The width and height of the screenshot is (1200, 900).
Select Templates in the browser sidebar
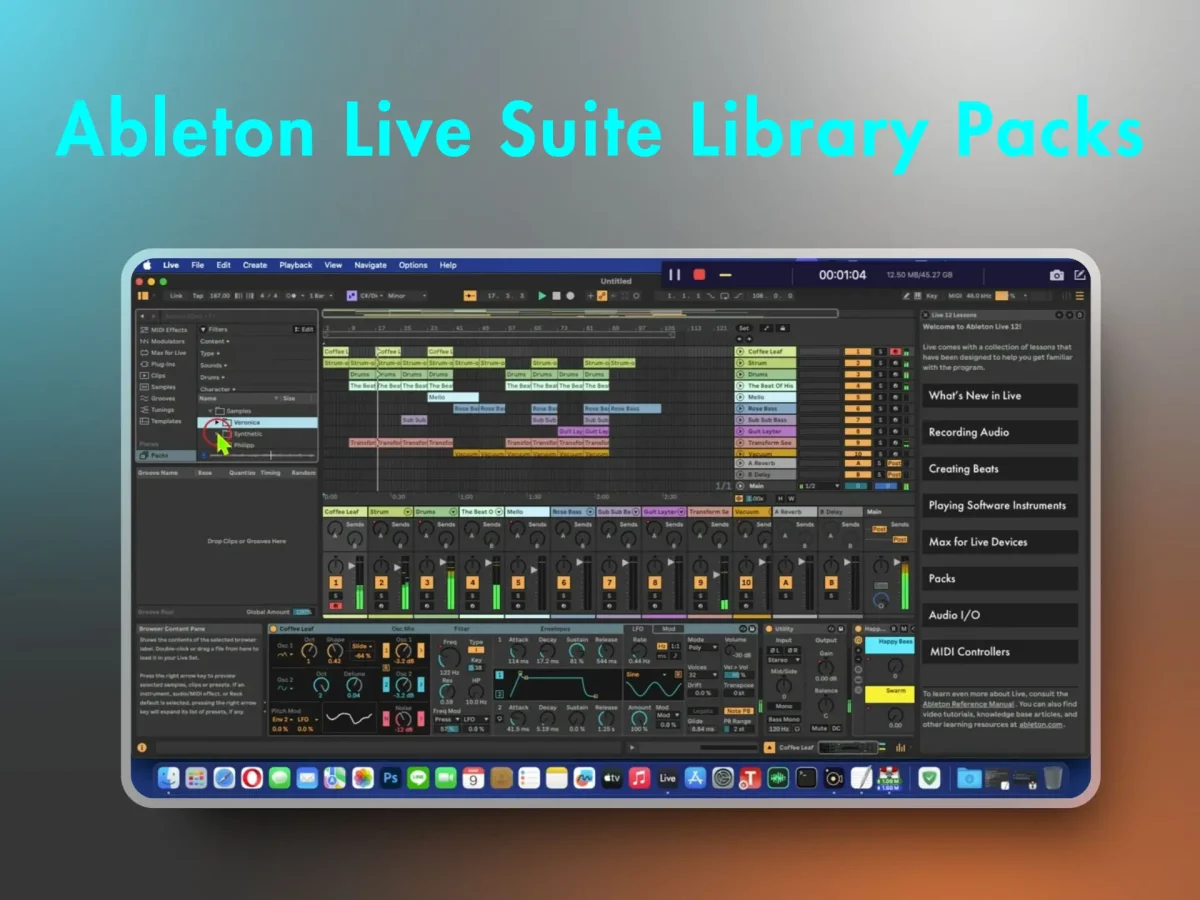click(x=160, y=421)
